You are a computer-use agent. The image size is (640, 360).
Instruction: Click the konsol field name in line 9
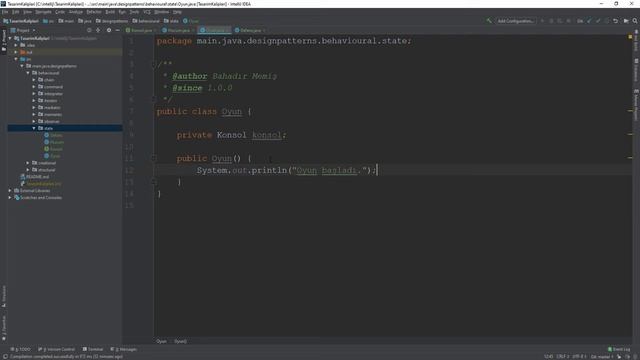point(267,135)
